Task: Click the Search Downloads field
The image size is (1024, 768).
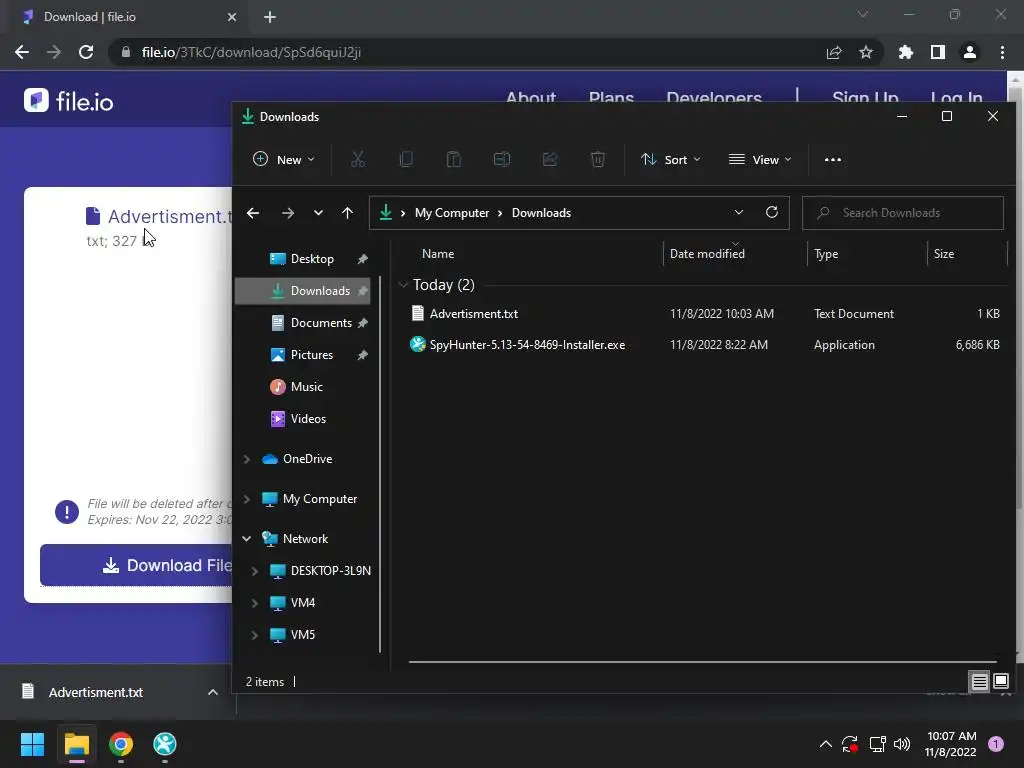Action: (903, 213)
